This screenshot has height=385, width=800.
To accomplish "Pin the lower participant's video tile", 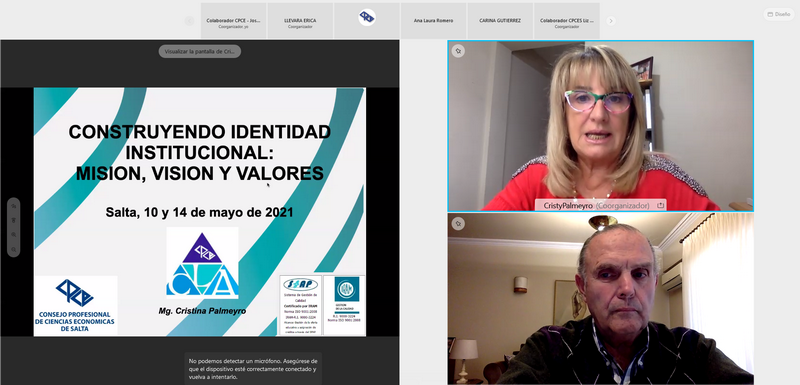I will 458,223.
